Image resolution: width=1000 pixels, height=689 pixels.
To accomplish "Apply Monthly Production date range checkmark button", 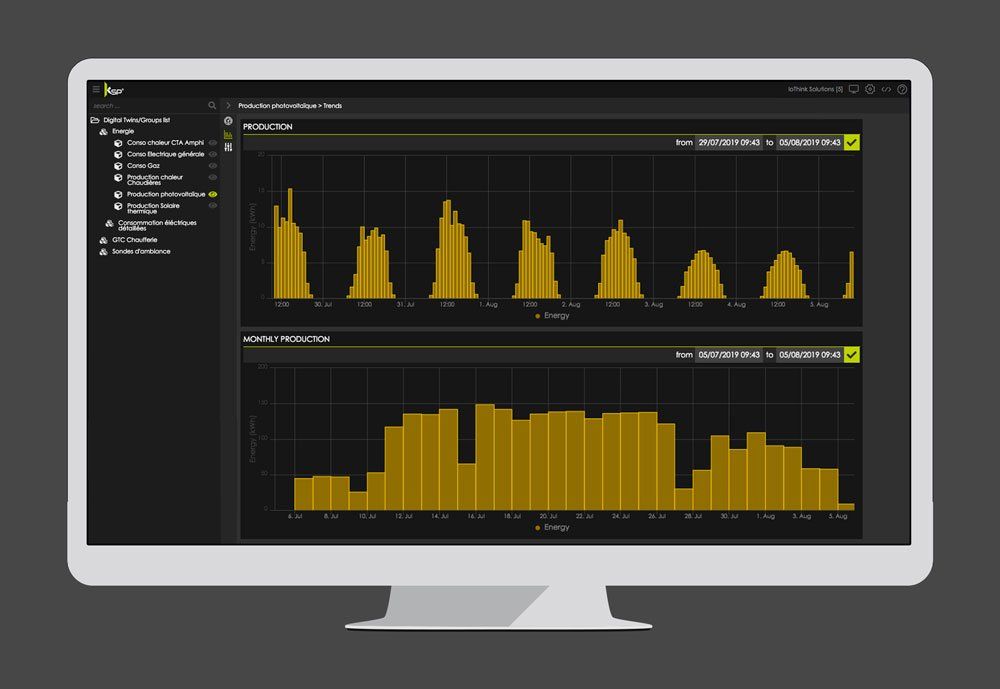I will [x=851, y=355].
